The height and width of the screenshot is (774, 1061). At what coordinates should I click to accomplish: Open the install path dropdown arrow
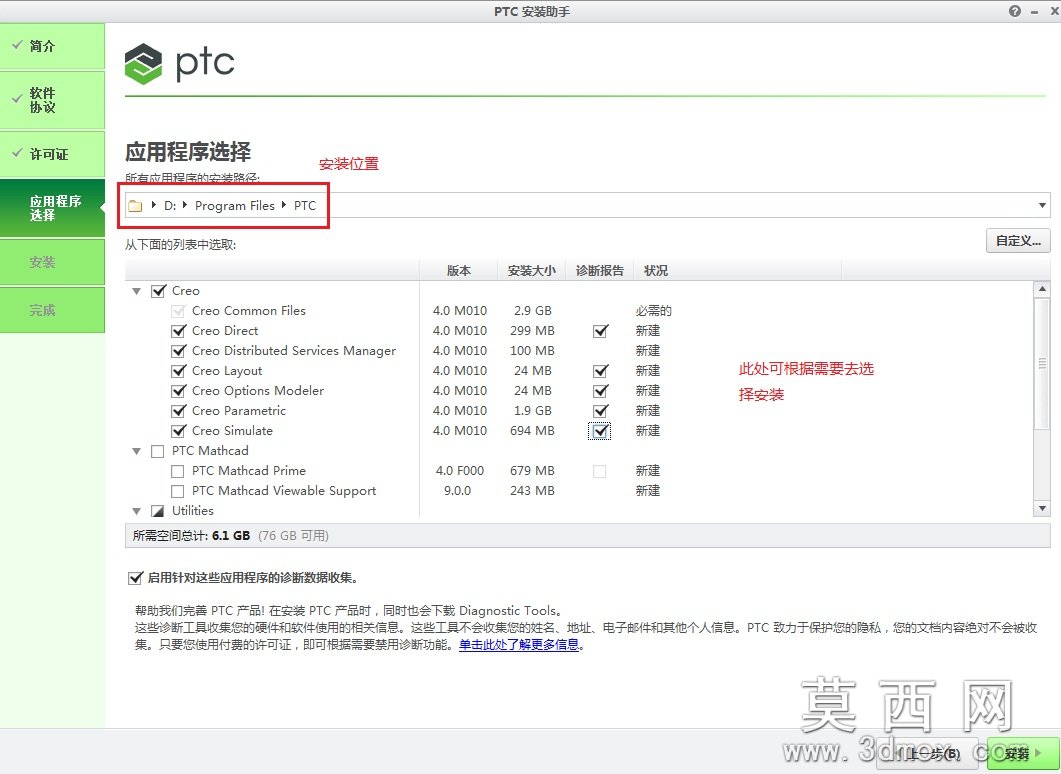coord(1042,206)
